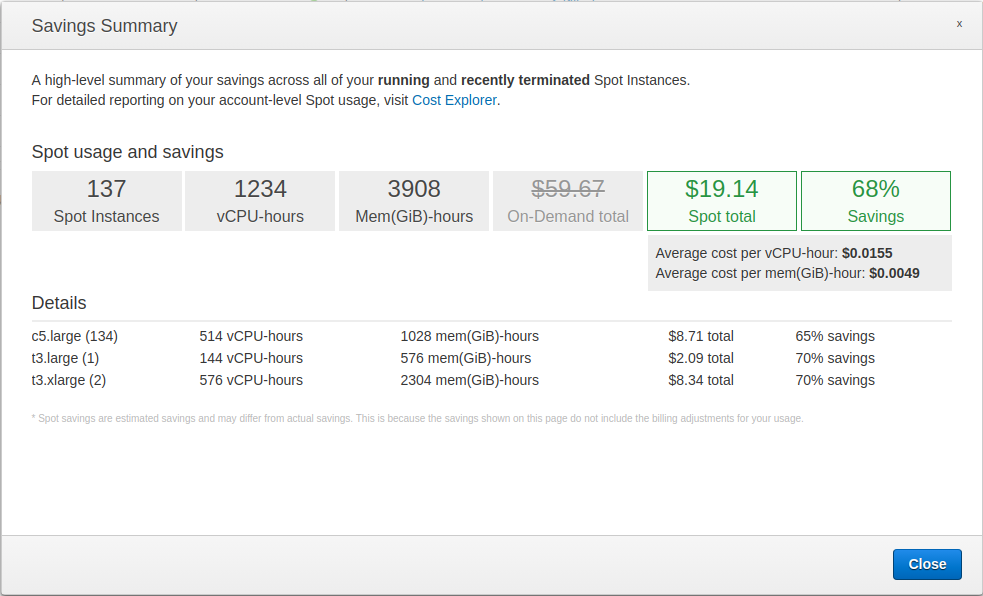The image size is (983, 596).
Task: Click the $8.71 total value
Action: [700, 336]
